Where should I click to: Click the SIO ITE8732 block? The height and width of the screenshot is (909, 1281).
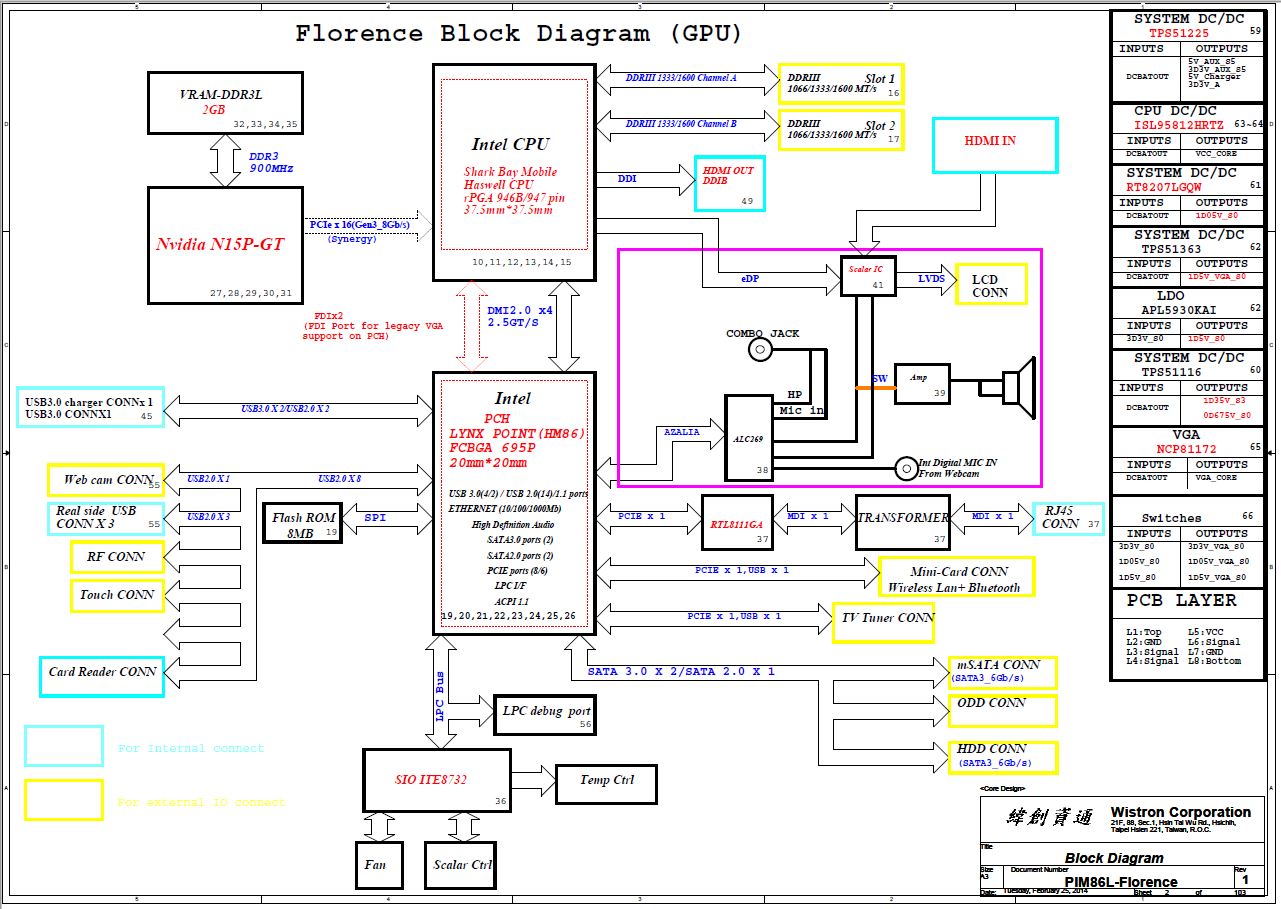tap(437, 780)
